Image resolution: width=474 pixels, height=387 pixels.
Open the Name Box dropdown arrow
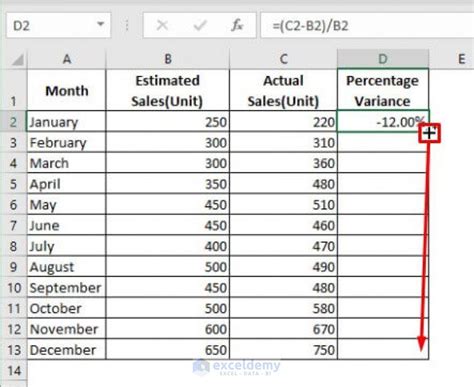click(x=100, y=24)
